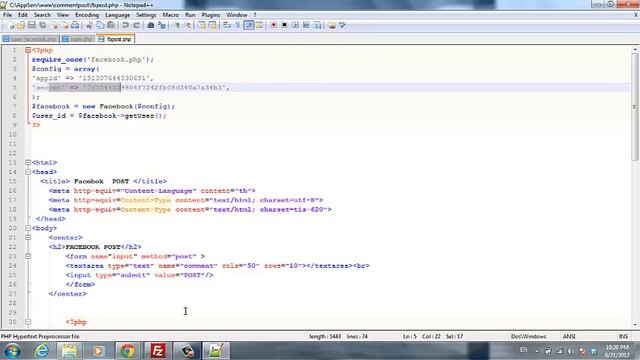
Task: Open Find with the binoculars icon
Action: coord(151,25)
